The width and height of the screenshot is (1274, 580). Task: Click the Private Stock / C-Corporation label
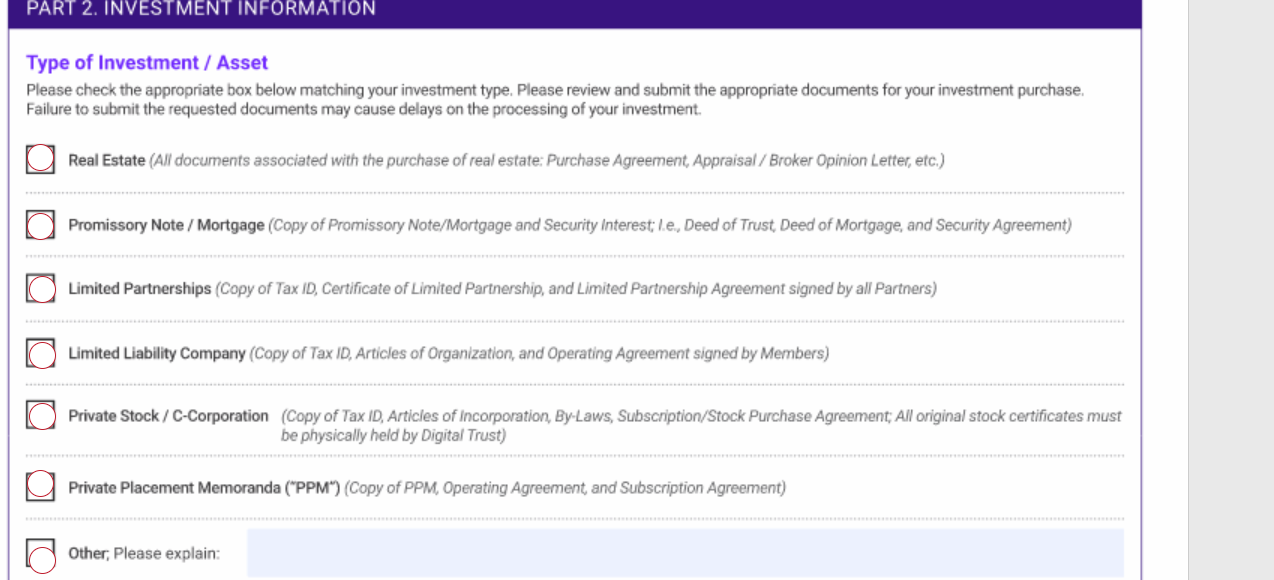click(168, 416)
